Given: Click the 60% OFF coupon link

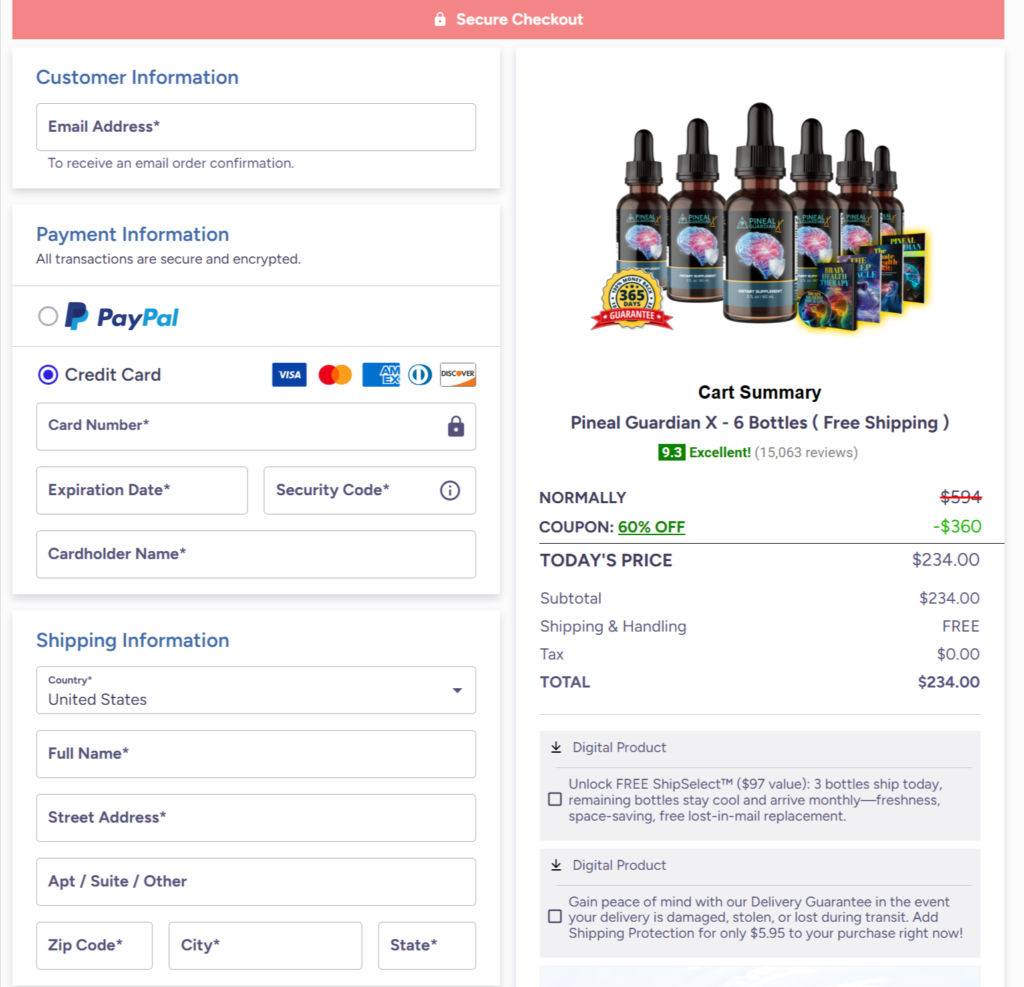Looking at the screenshot, I should [651, 527].
